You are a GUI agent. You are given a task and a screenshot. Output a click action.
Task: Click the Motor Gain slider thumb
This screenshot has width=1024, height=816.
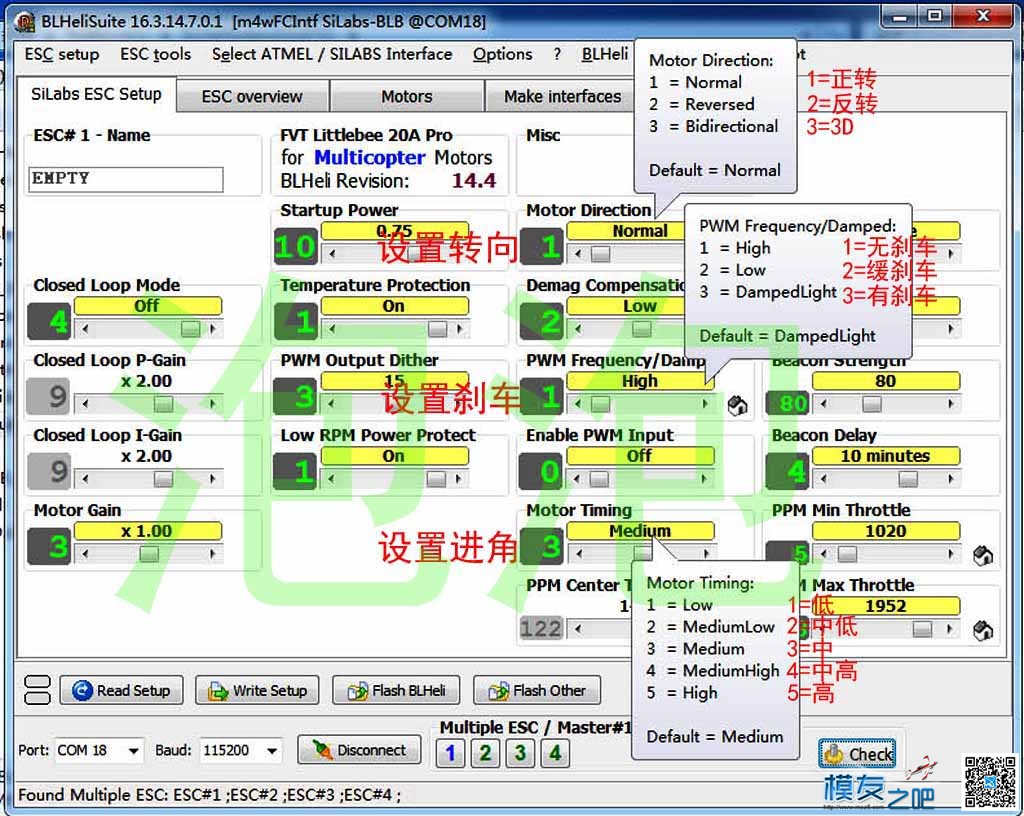(149, 554)
